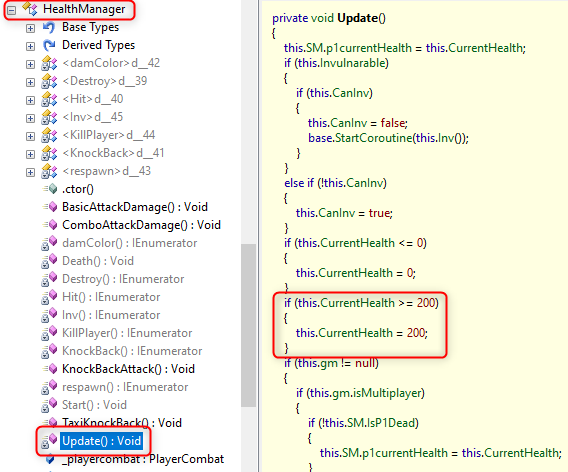Open TaxiKnockBack() : Void method

(x=122, y=423)
